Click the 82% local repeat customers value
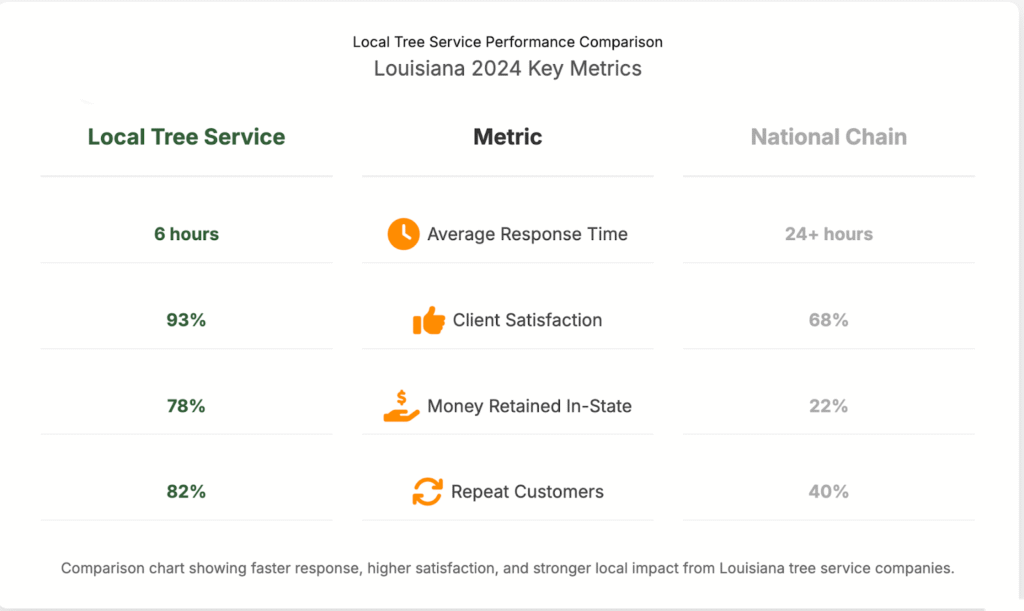1024x611 pixels. (186, 492)
